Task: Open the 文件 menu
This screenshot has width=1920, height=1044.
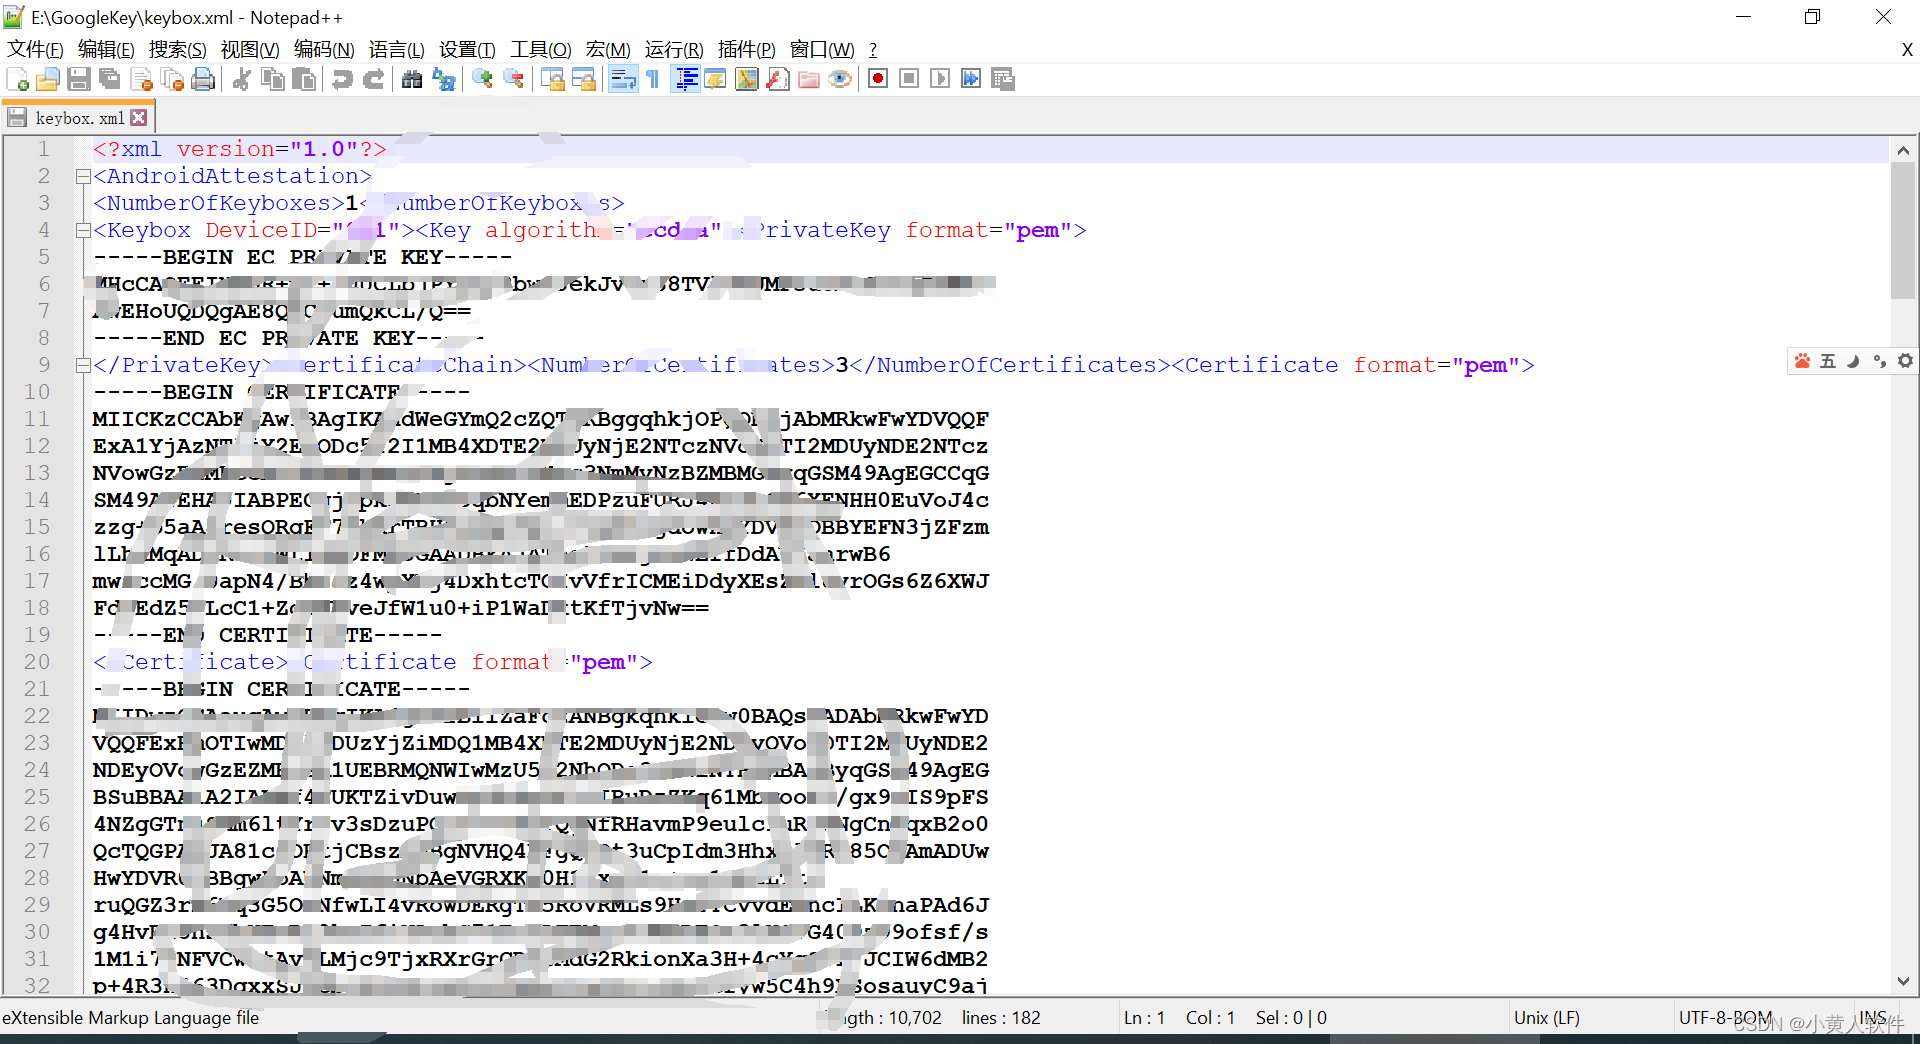Action: click(35, 49)
